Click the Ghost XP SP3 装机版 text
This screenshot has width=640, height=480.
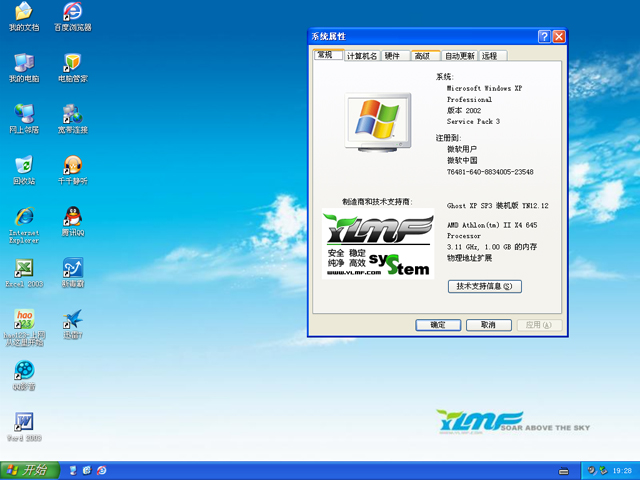tap(482, 206)
